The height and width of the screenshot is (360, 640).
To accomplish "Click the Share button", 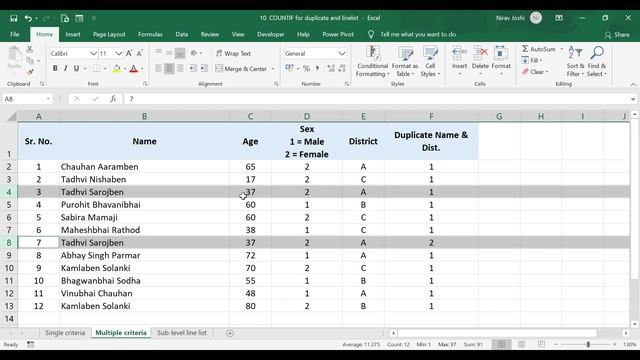I will [617, 35].
